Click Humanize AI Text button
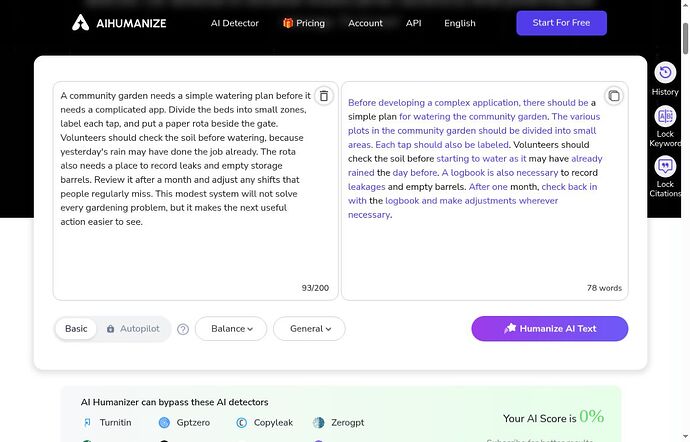The height and width of the screenshot is (442, 690). (550, 329)
